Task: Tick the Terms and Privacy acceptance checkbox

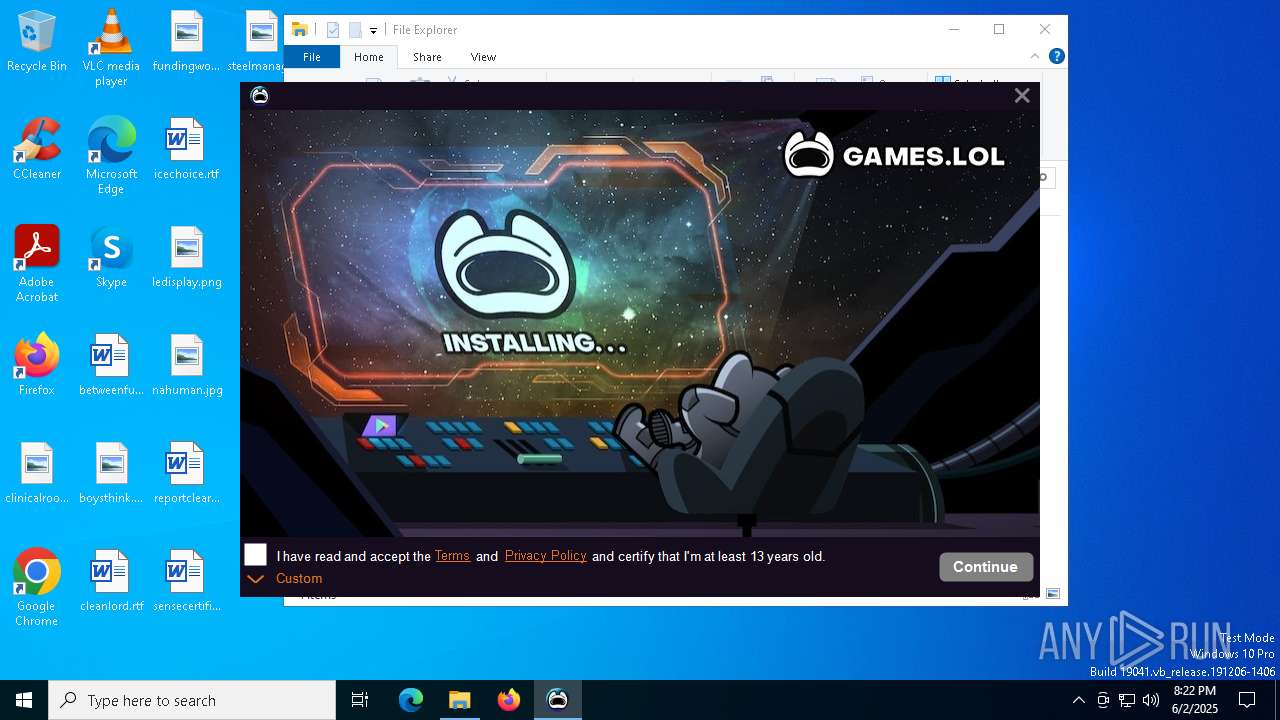Action: coord(256,556)
